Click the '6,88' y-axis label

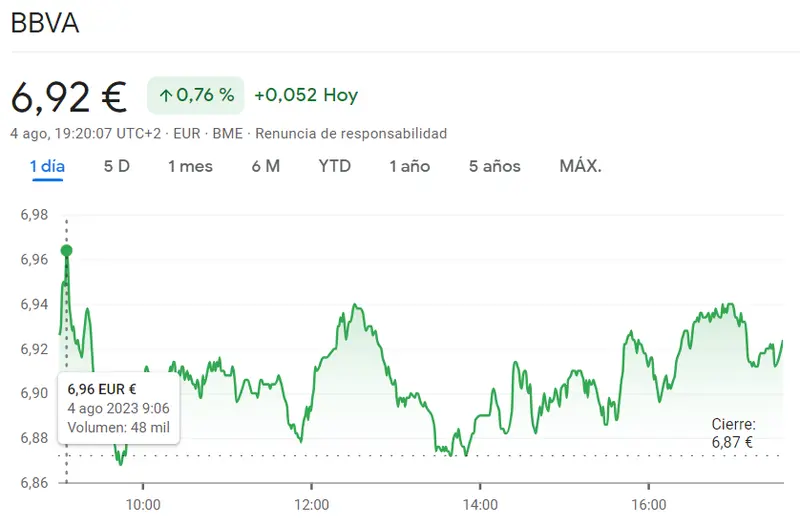pyautogui.click(x=34, y=438)
